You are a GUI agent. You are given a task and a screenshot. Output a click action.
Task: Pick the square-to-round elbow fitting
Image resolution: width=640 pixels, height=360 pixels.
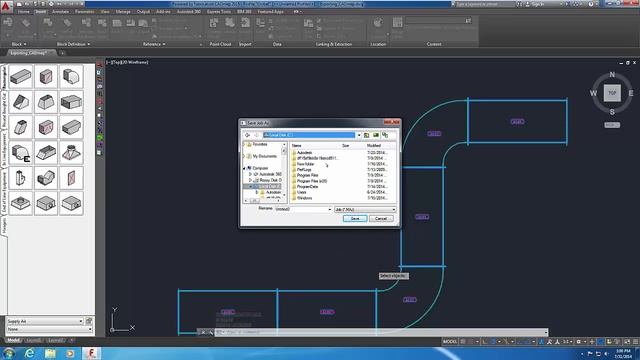pos(71,76)
